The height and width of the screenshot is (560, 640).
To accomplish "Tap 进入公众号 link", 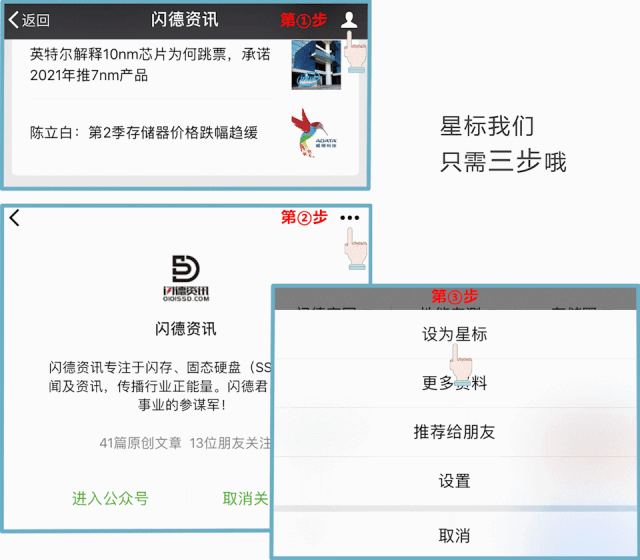I will click(x=110, y=498).
